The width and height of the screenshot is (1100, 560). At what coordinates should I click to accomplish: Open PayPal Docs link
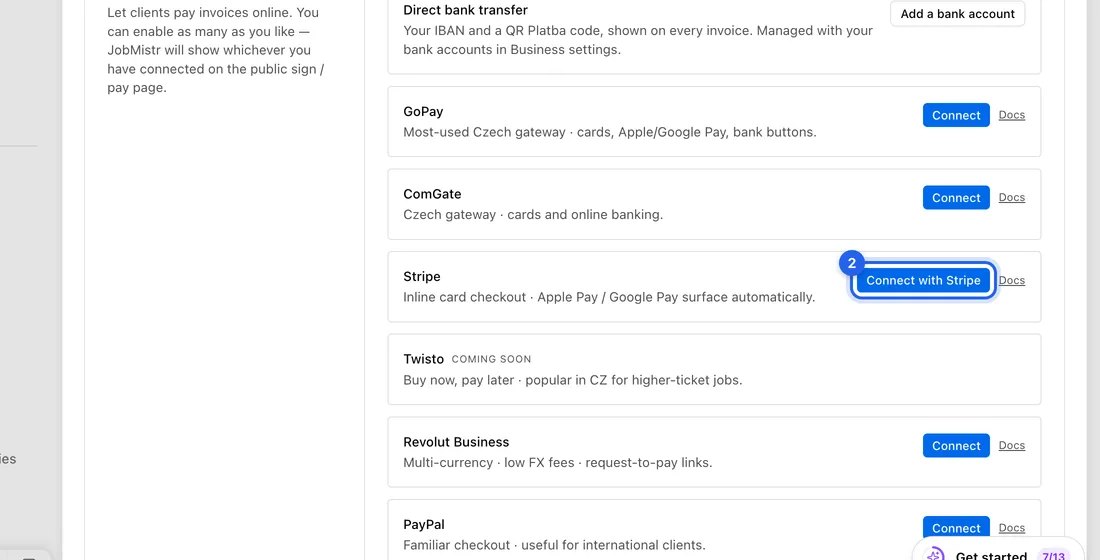coord(1012,528)
